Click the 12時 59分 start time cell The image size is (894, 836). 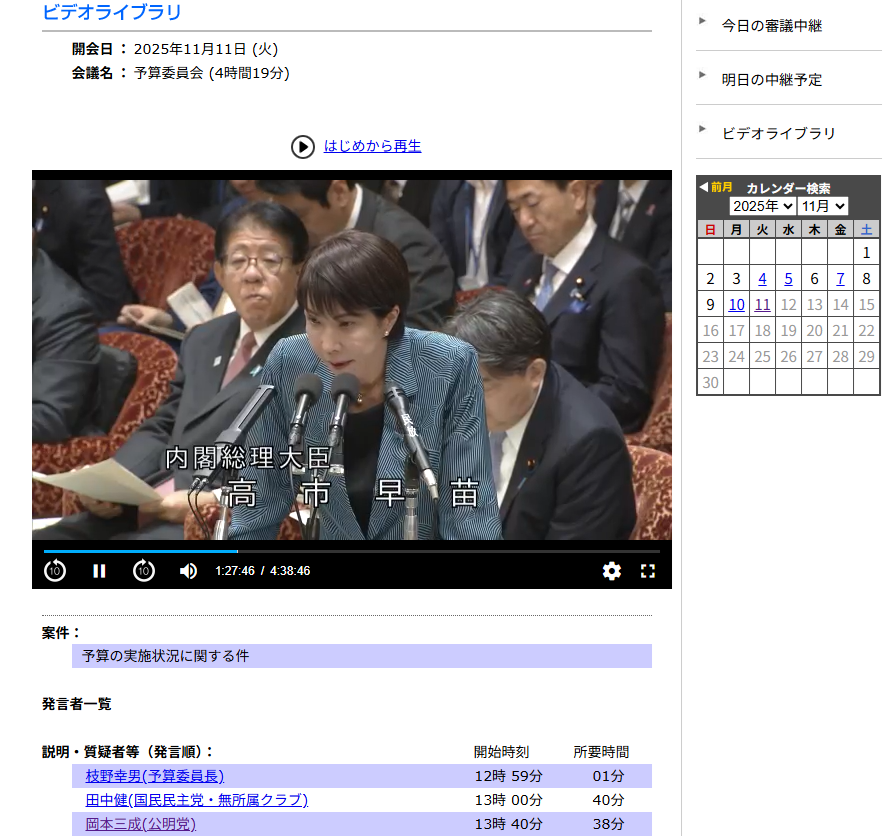pos(509,776)
